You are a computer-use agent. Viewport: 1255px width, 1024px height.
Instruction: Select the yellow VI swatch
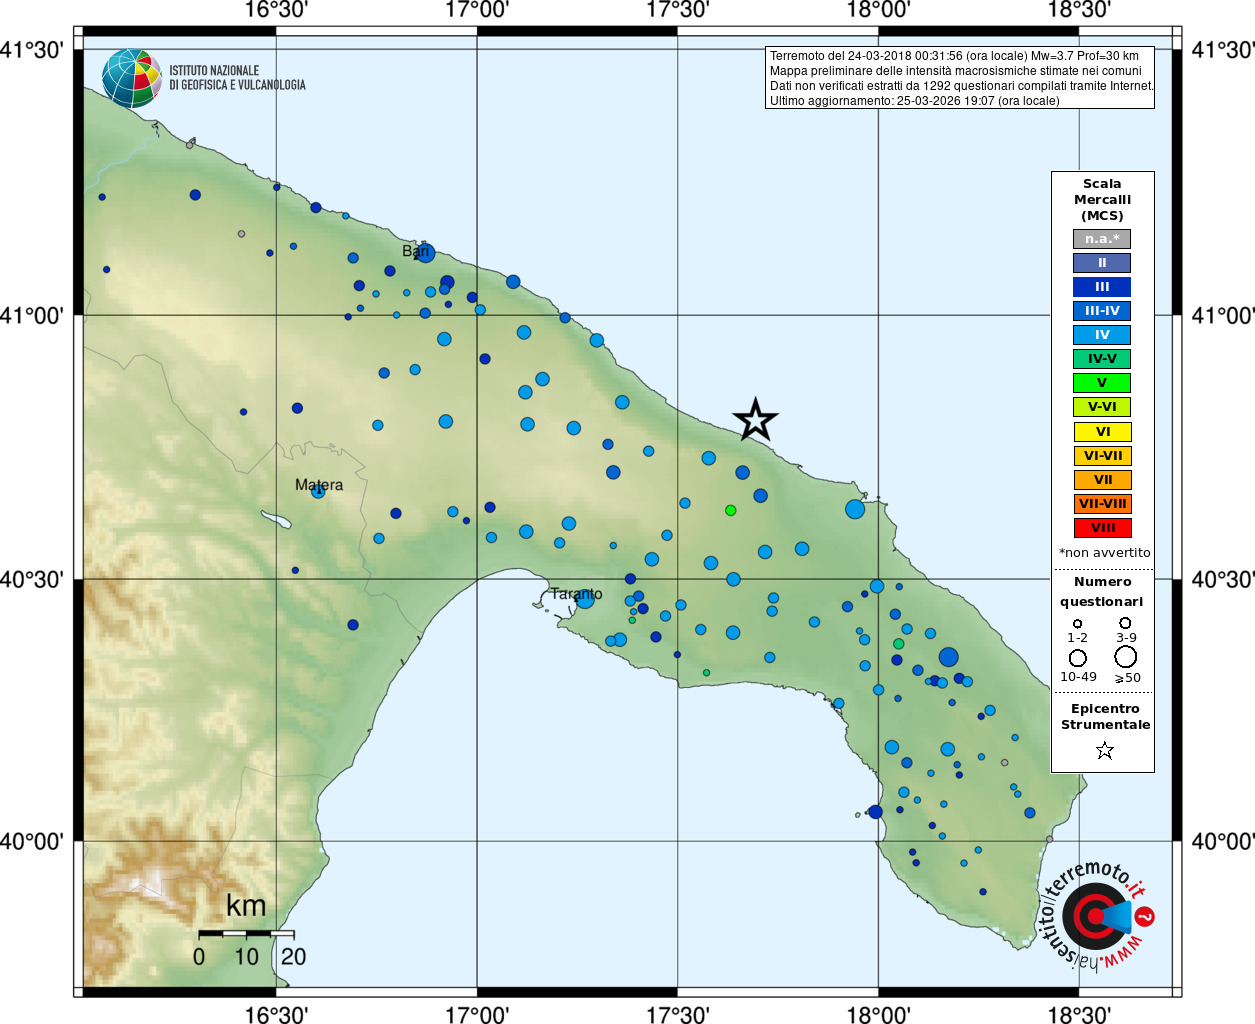[x=1102, y=432]
